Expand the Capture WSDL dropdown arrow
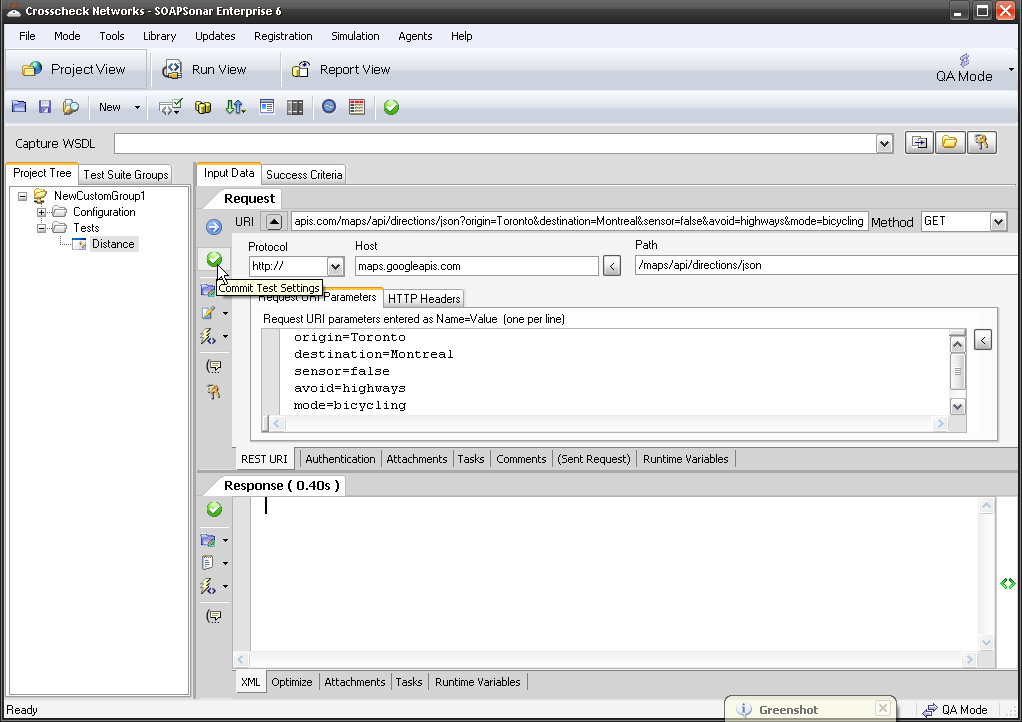1022x722 pixels. pyautogui.click(x=884, y=143)
